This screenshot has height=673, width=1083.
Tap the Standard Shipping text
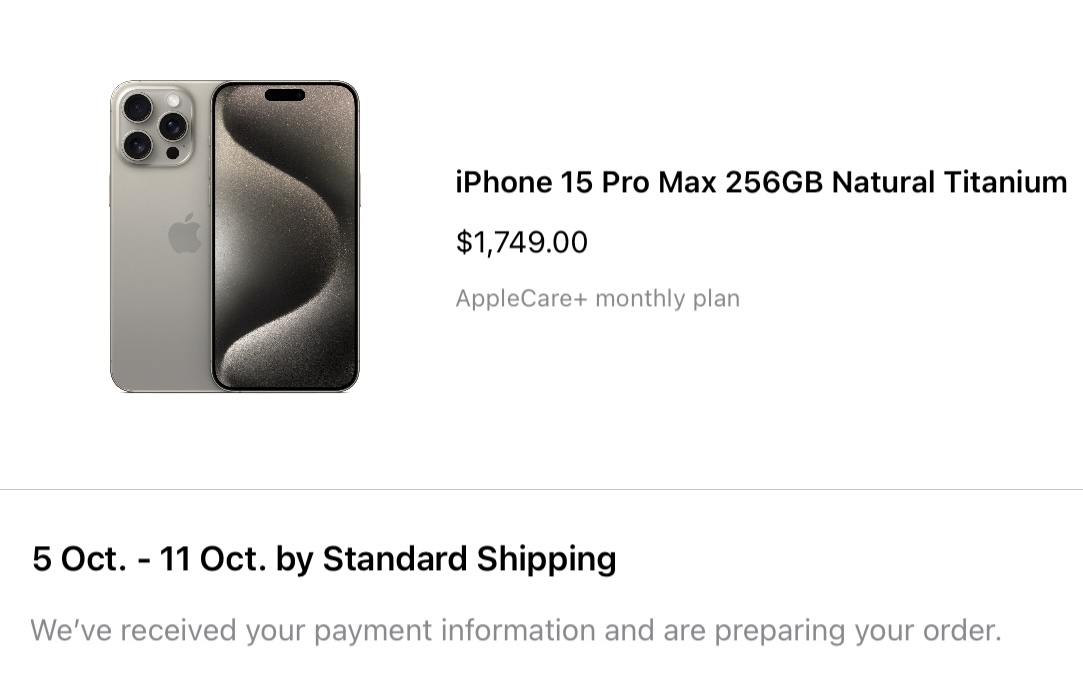point(468,558)
